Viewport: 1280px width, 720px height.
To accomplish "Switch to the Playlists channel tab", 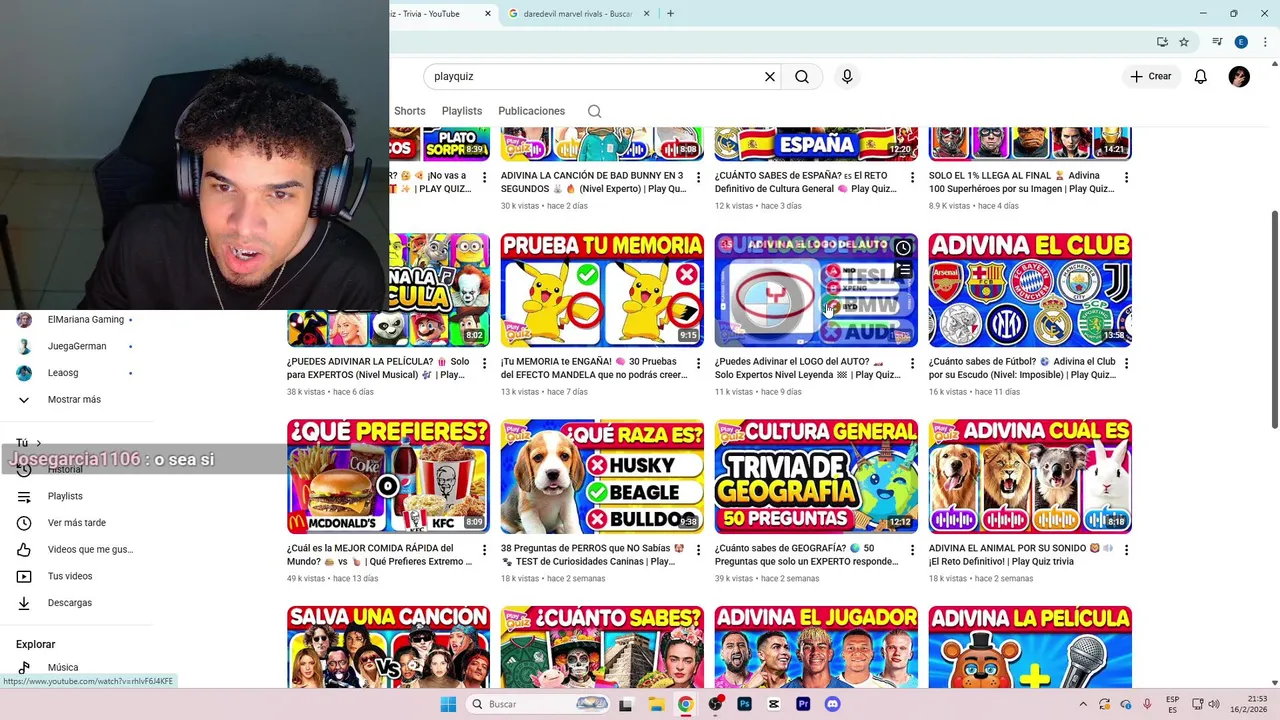I will tap(462, 111).
